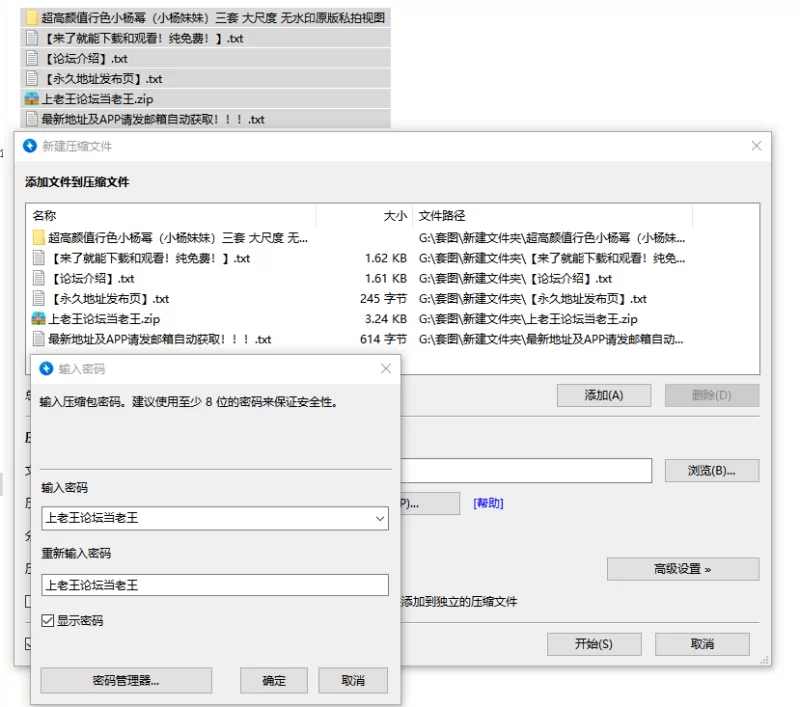Open the [帮助] help link
Viewport: 800px width, 707px height.
pos(488,503)
